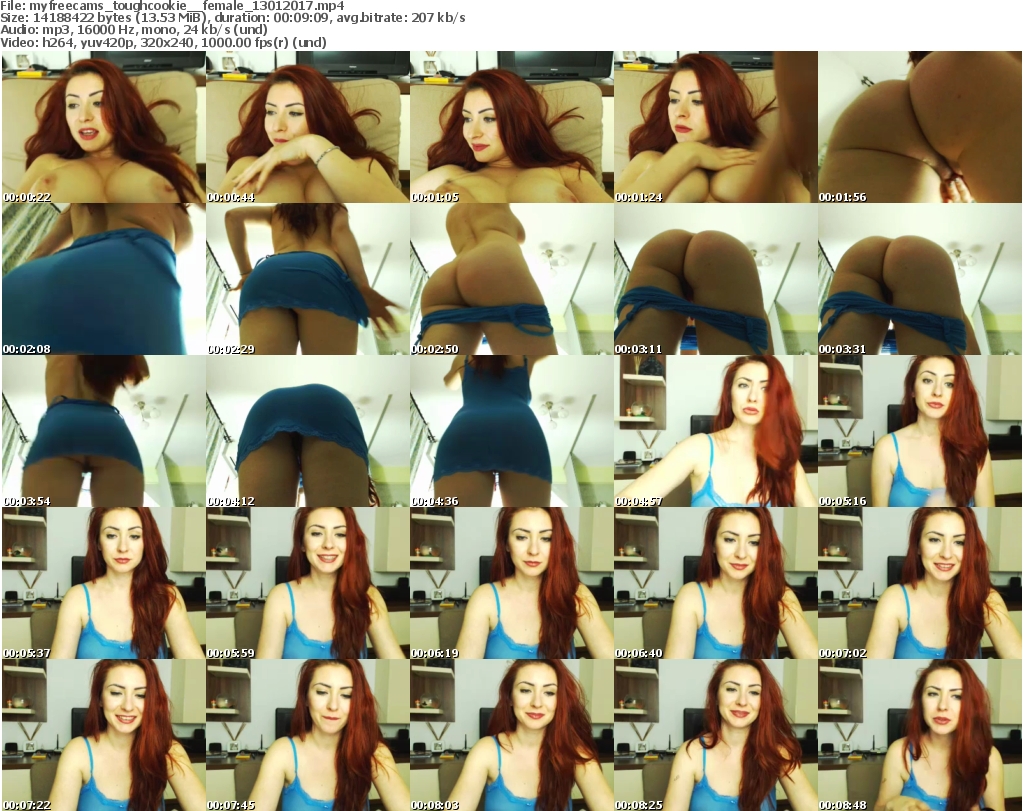
Task: Open the final frame at 00:08:48
Action: tap(919, 735)
